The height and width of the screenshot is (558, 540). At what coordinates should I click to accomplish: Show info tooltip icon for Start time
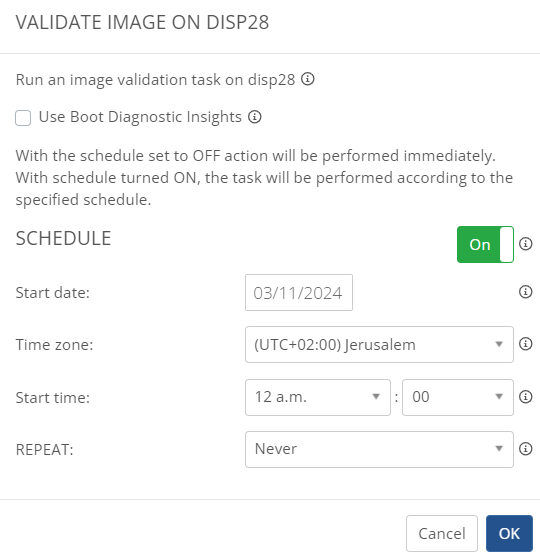[x=525, y=396]
